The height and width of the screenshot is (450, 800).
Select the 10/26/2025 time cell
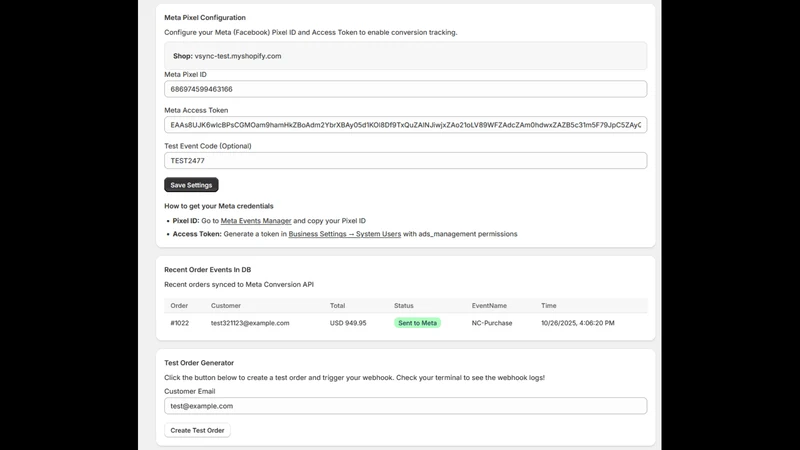click(578, 323)
